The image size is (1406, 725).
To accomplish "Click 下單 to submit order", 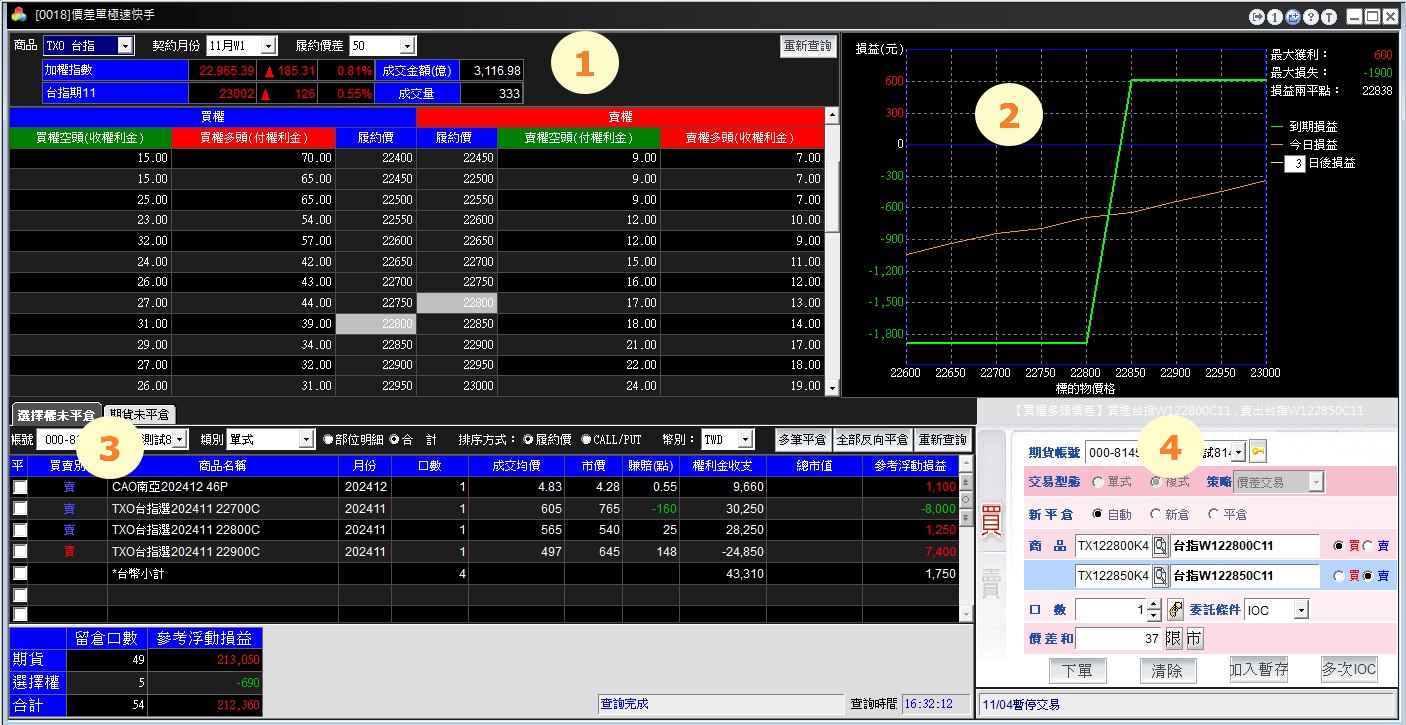I will (x=1077, y=671).
